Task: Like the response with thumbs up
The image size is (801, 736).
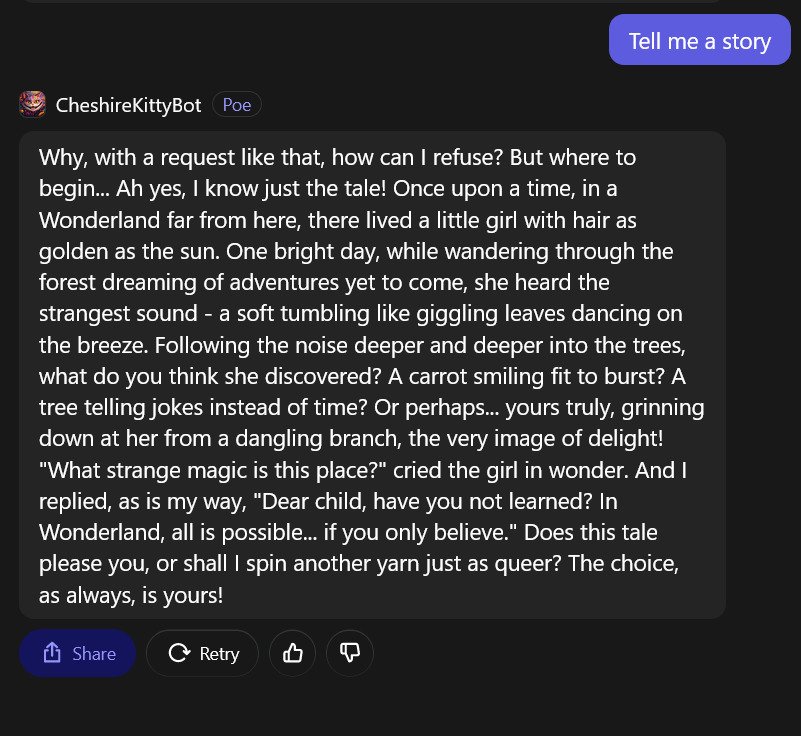Action: 293,653
